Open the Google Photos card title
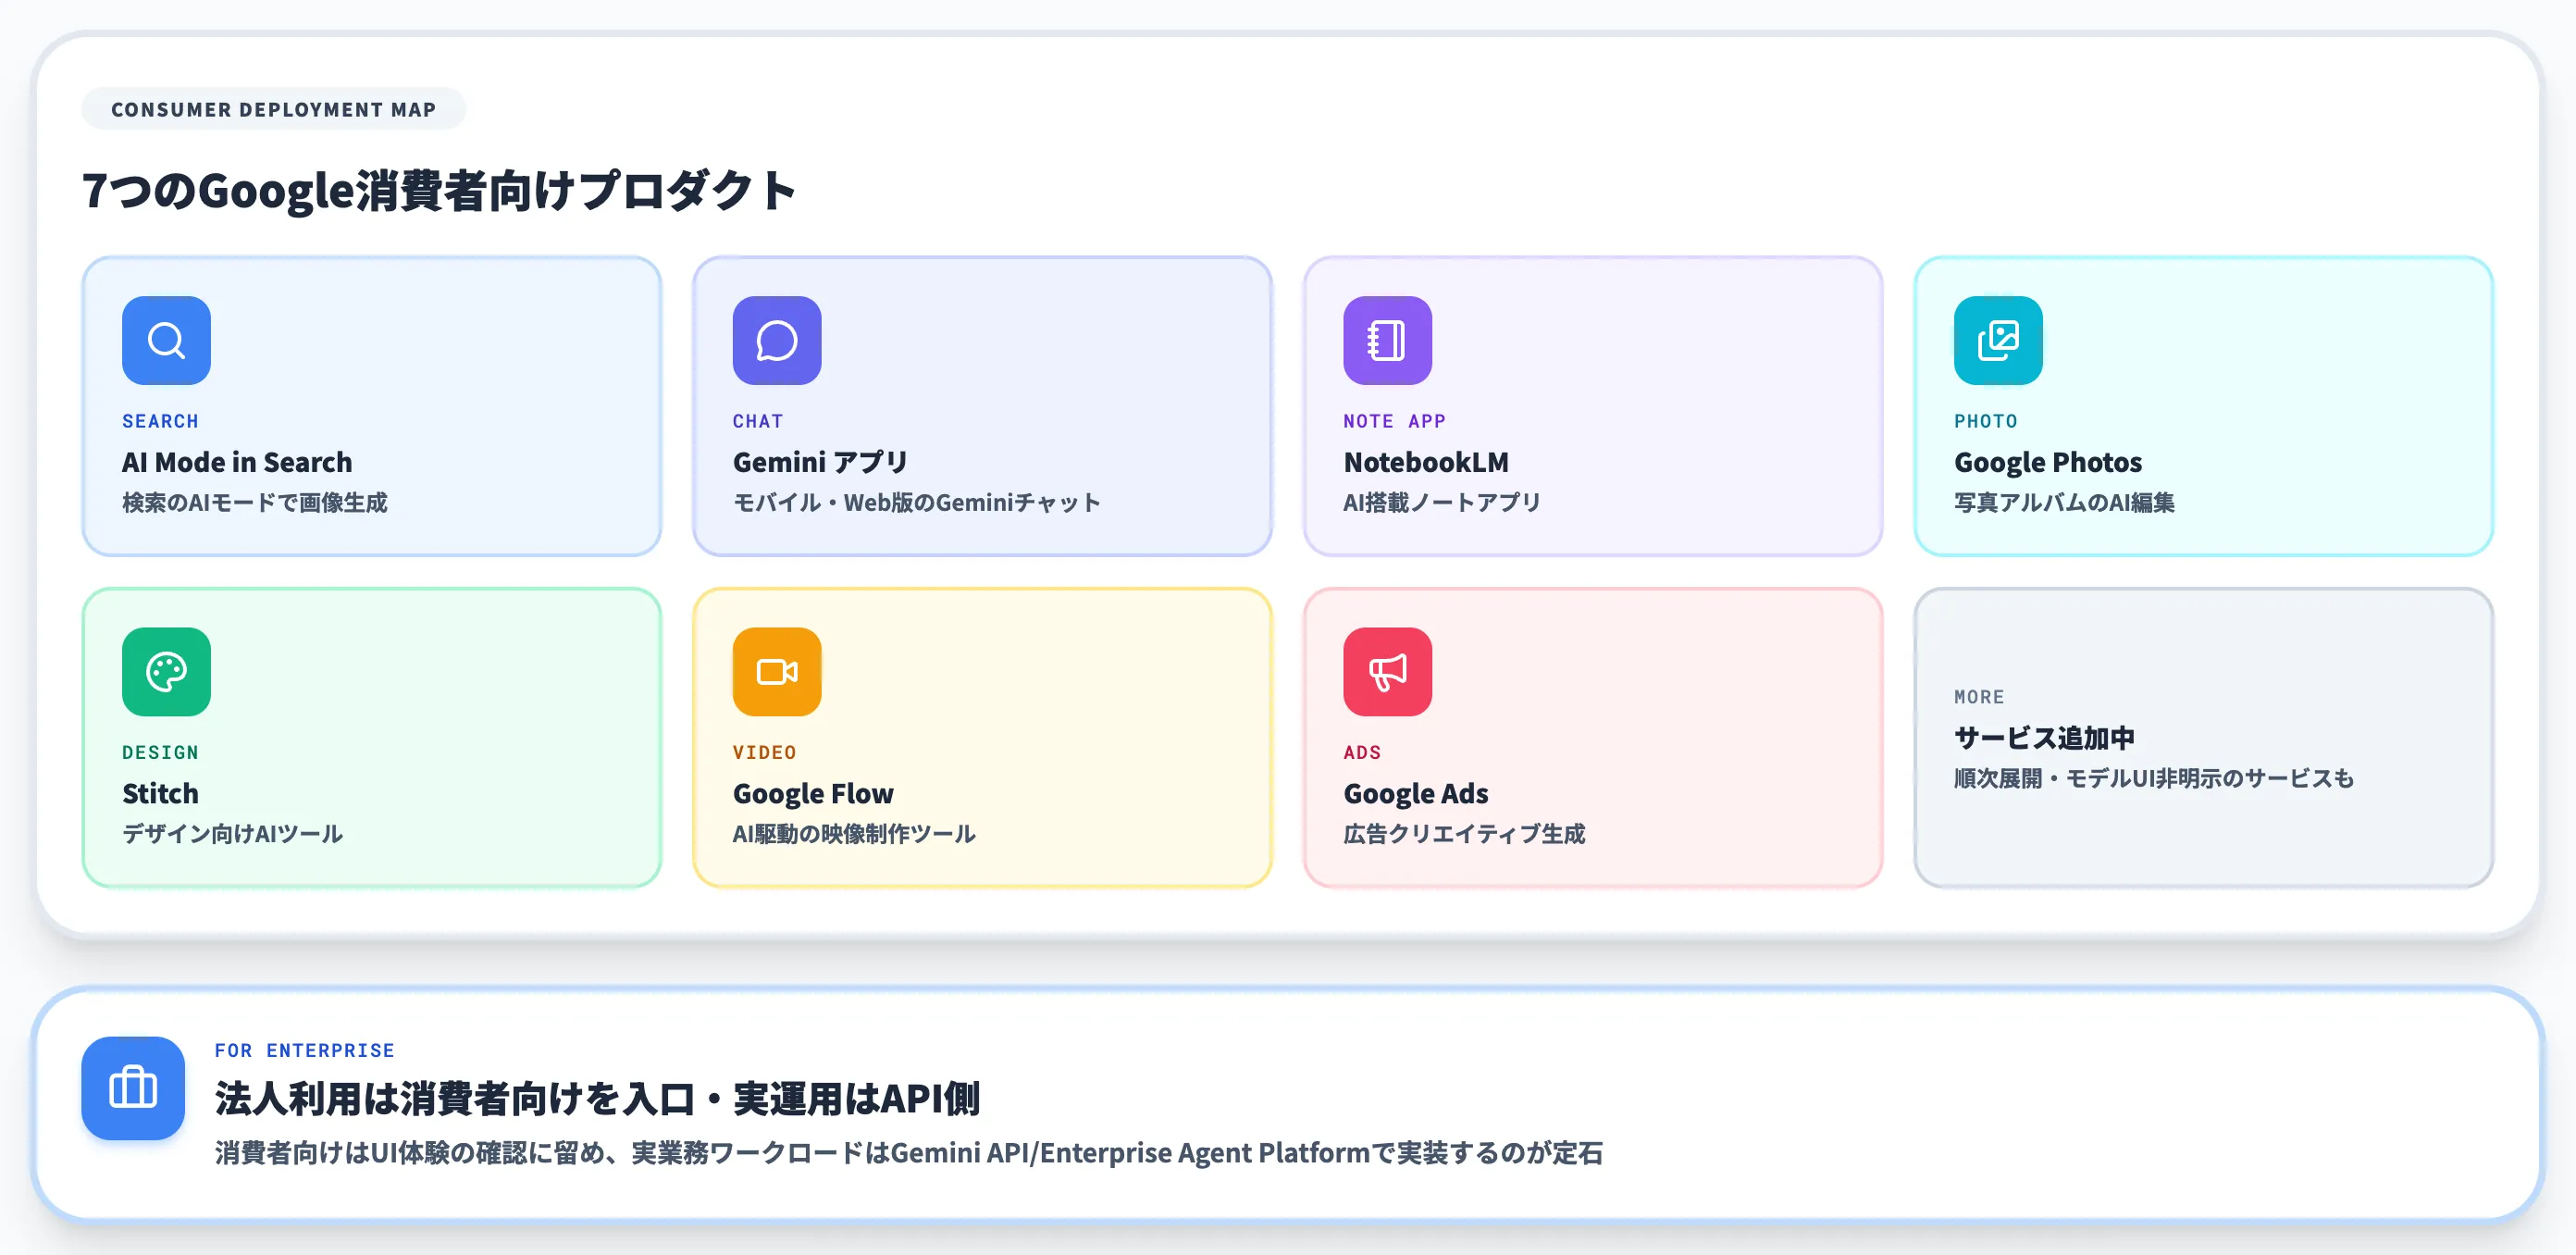 click(2048, 462)
